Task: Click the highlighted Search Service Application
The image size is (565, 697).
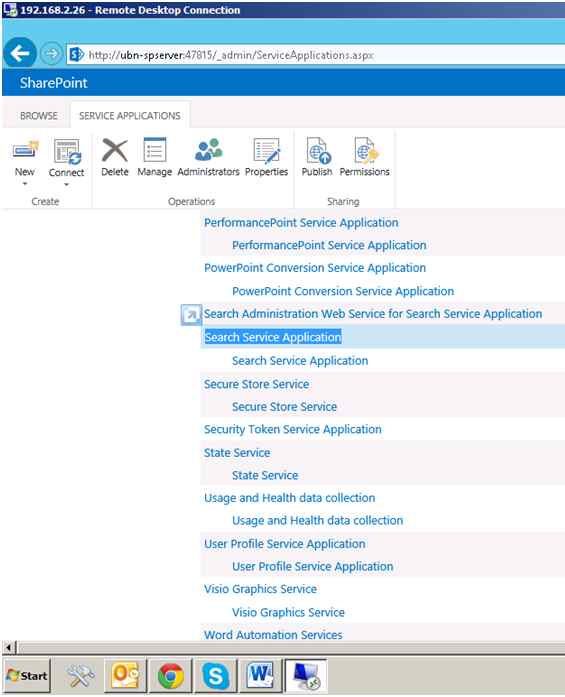Action: point(273,337)
